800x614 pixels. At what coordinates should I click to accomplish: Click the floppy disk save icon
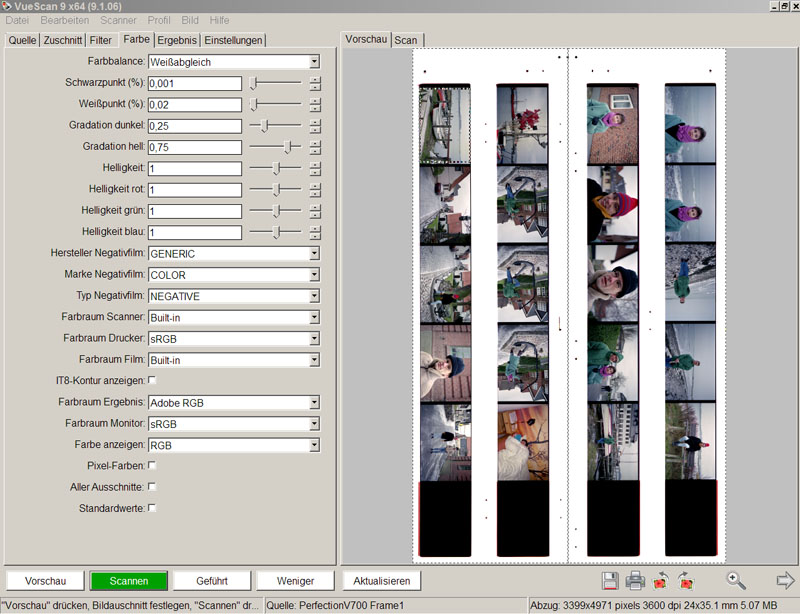(610, 580)
